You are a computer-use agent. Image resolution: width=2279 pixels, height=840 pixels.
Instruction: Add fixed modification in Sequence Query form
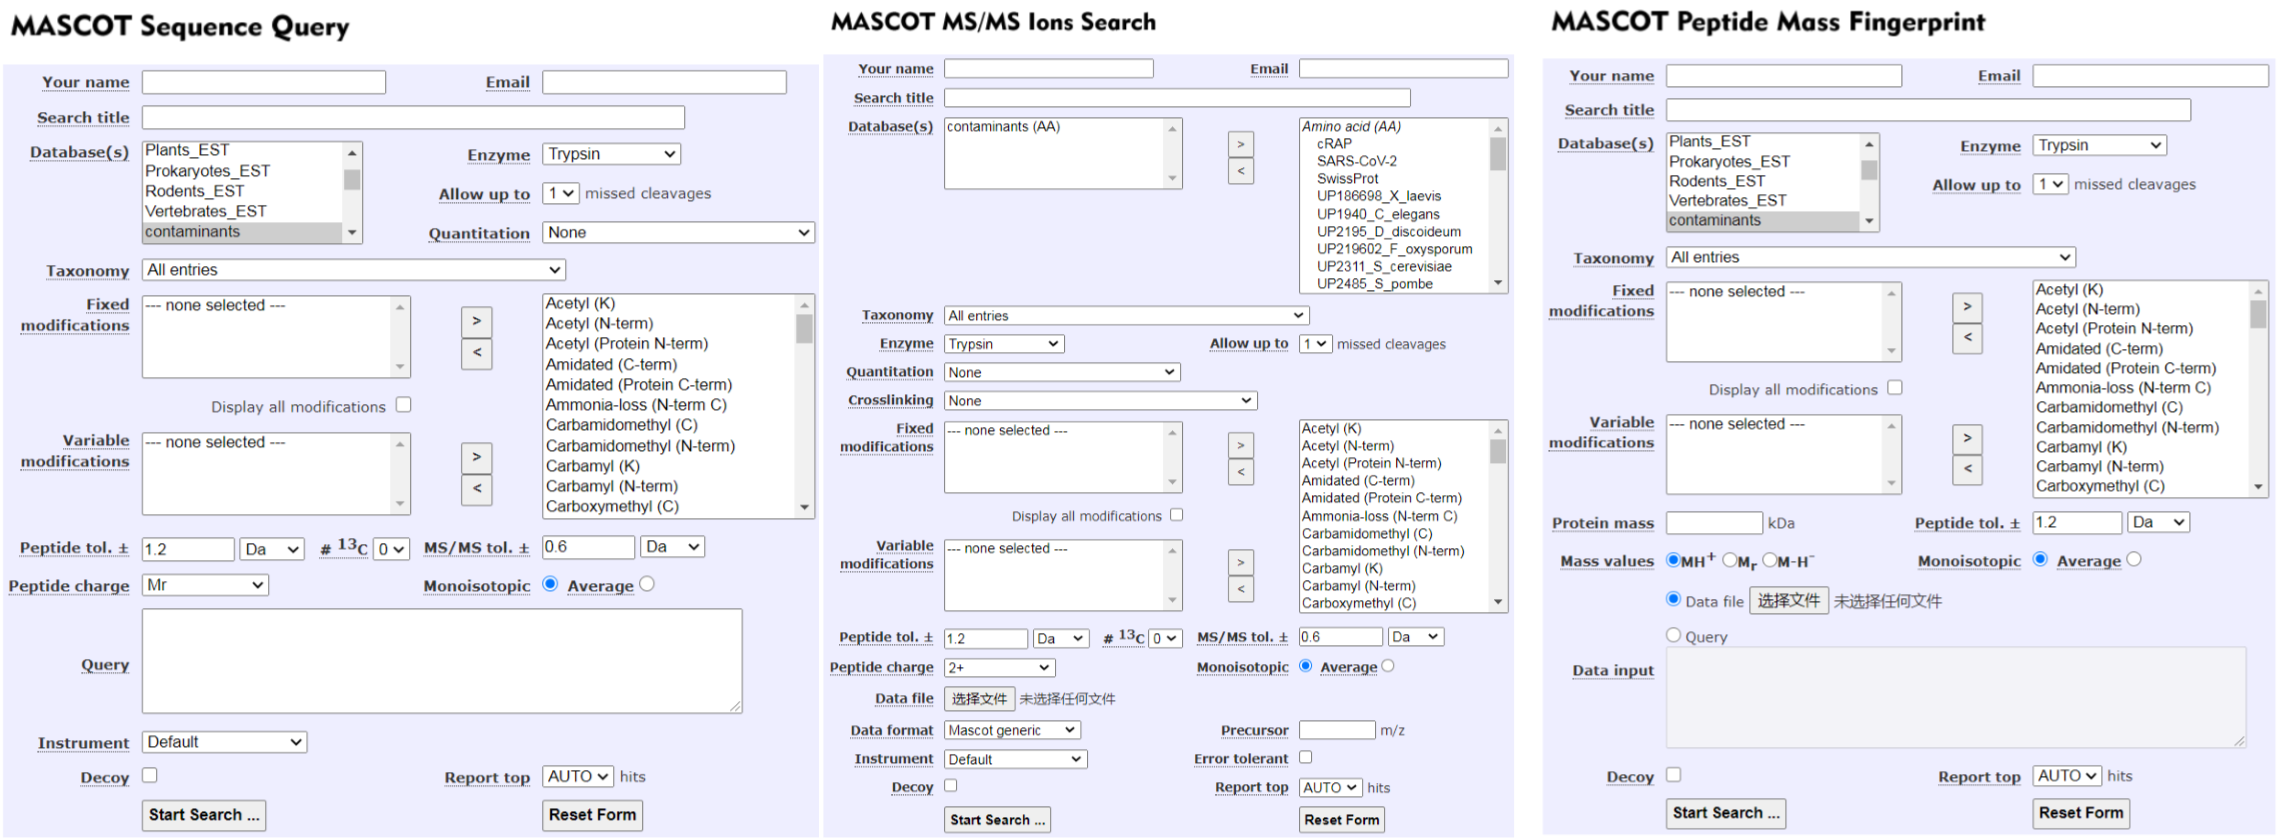coord(477,321)
